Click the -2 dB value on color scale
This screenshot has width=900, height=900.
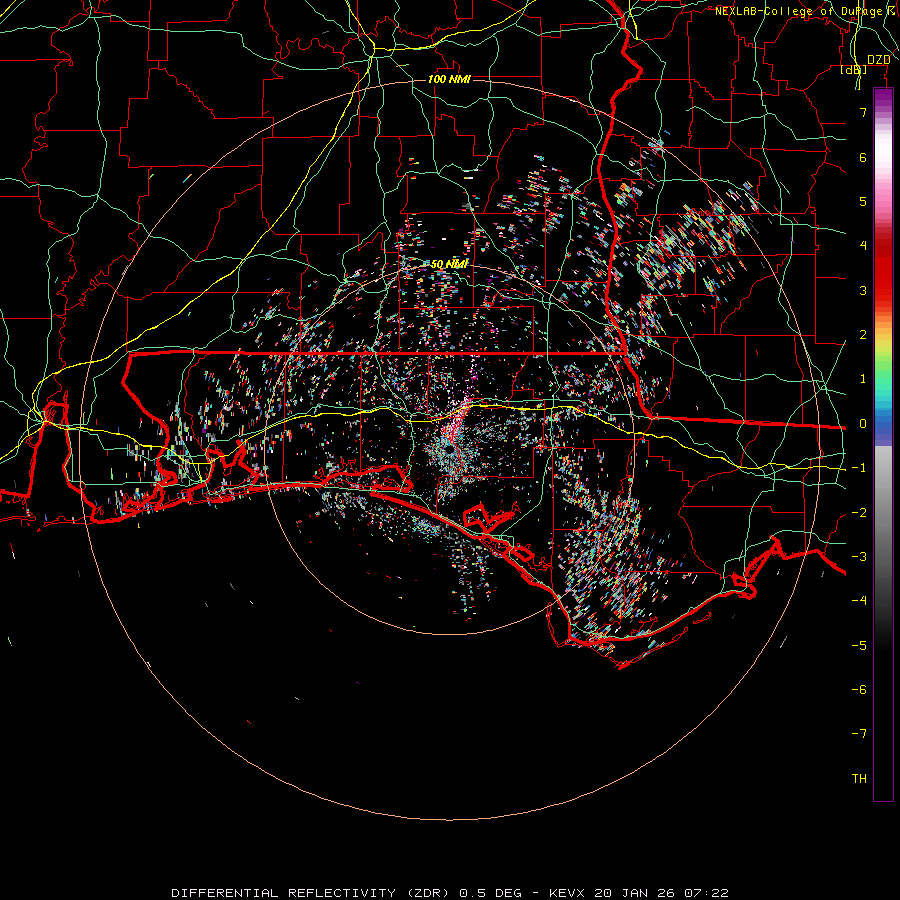(x=859, y=513)
